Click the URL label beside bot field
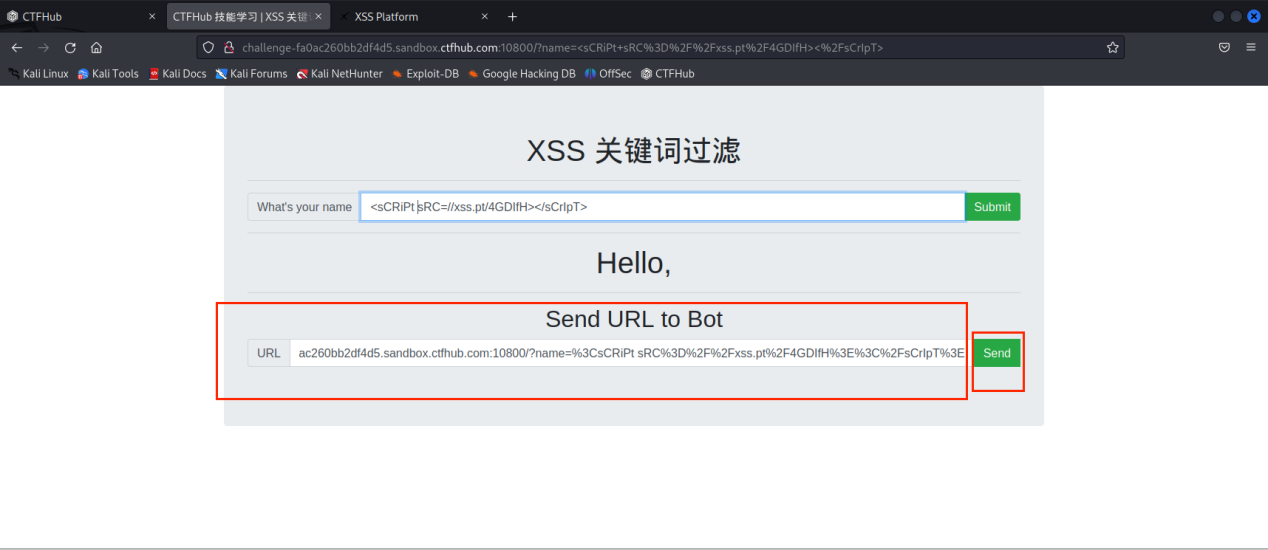 pos(269,353)
